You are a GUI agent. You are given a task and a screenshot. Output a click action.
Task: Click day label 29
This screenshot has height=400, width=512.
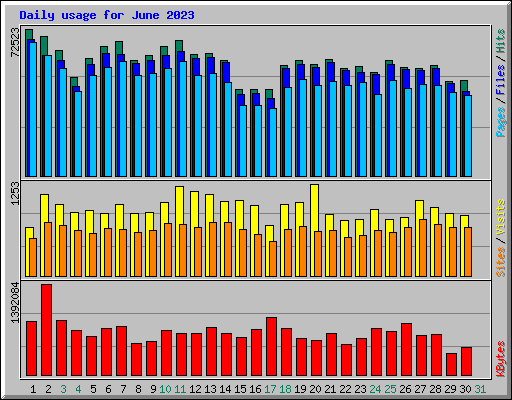click(450, 389)
